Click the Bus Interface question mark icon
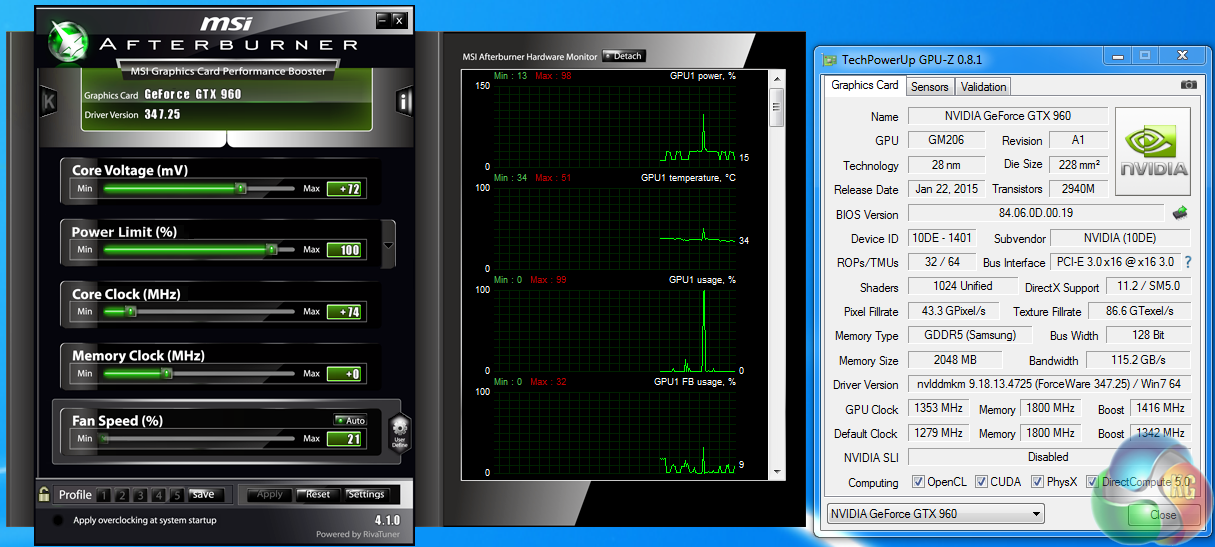 click(x=1188, y=262)
